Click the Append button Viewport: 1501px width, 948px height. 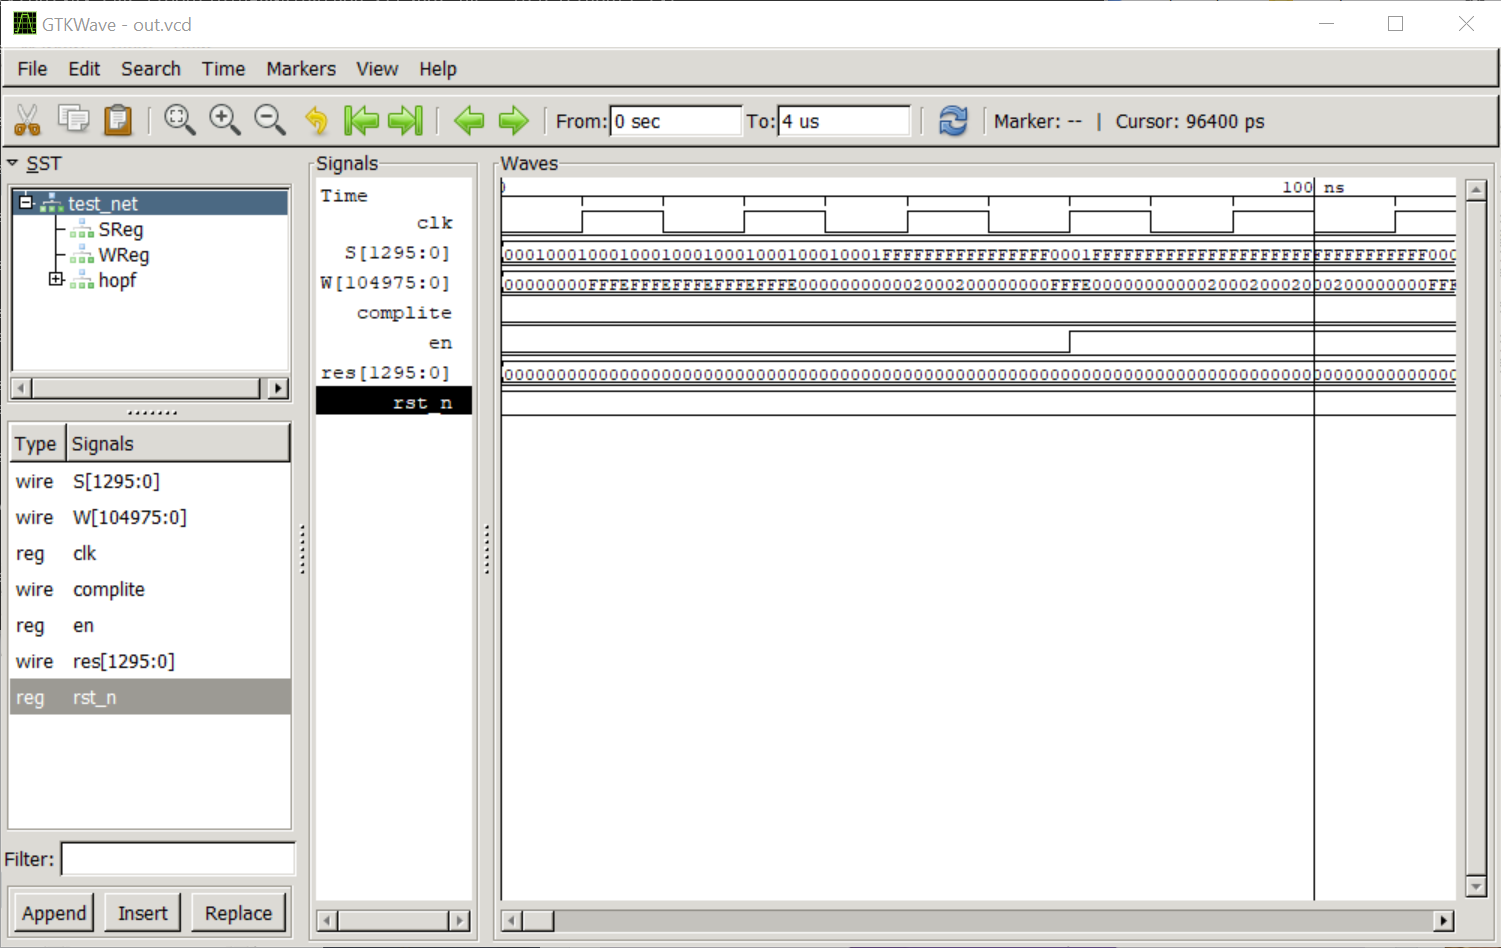[54, 913]
